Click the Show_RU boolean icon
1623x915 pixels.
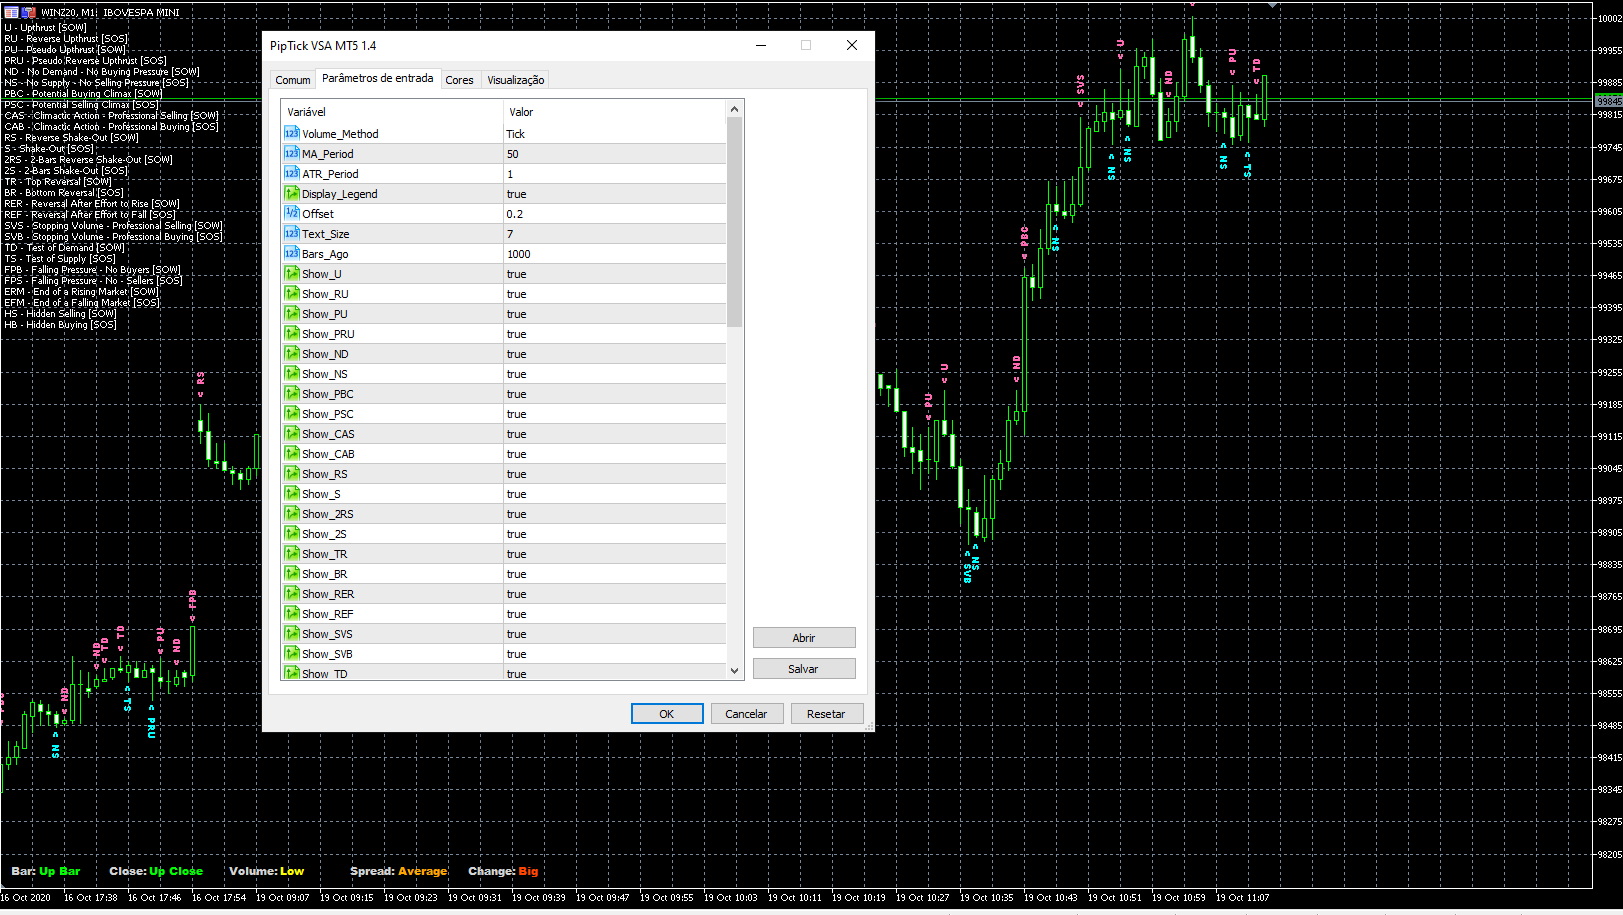pyautogui.click(x=291, y=293)
